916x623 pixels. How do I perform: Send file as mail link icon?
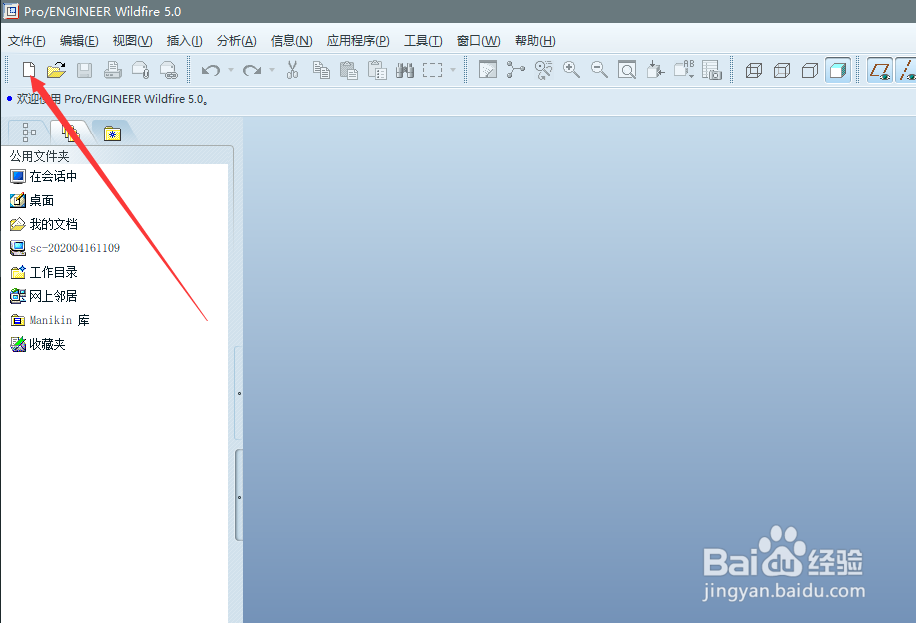[169, 70]
